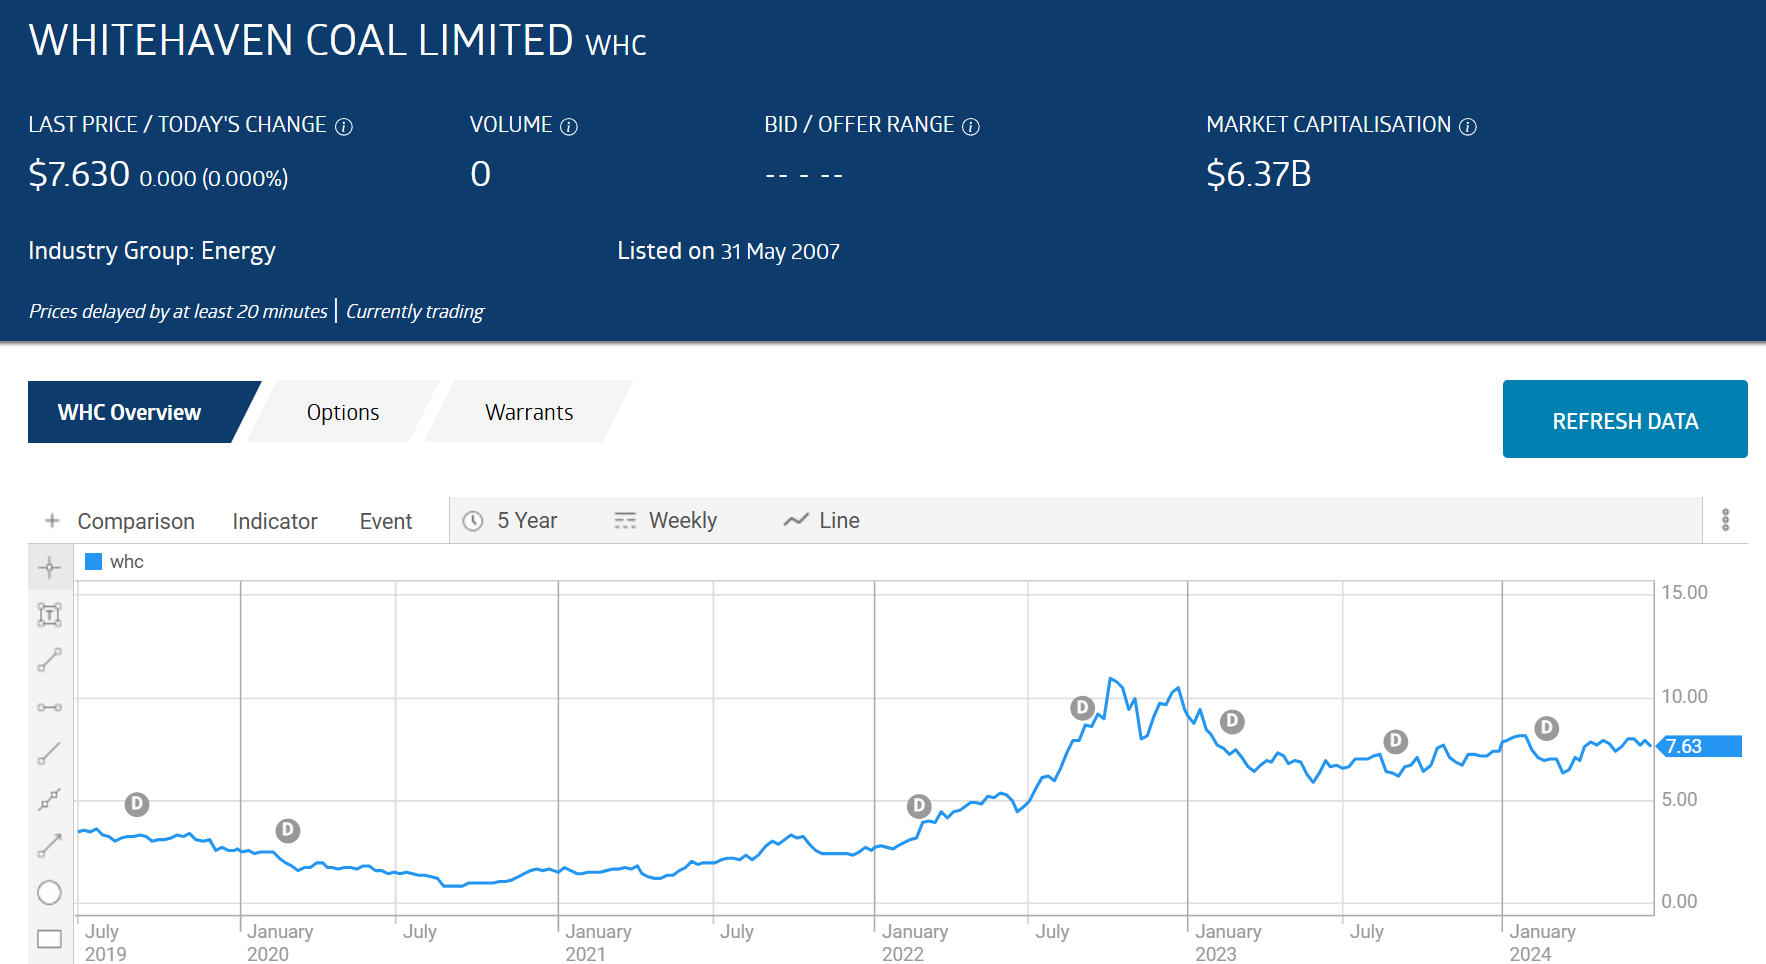The image size is (1766, 964).
Task: Open the Weekly interval dropdown
Action: tap(665, 520)
